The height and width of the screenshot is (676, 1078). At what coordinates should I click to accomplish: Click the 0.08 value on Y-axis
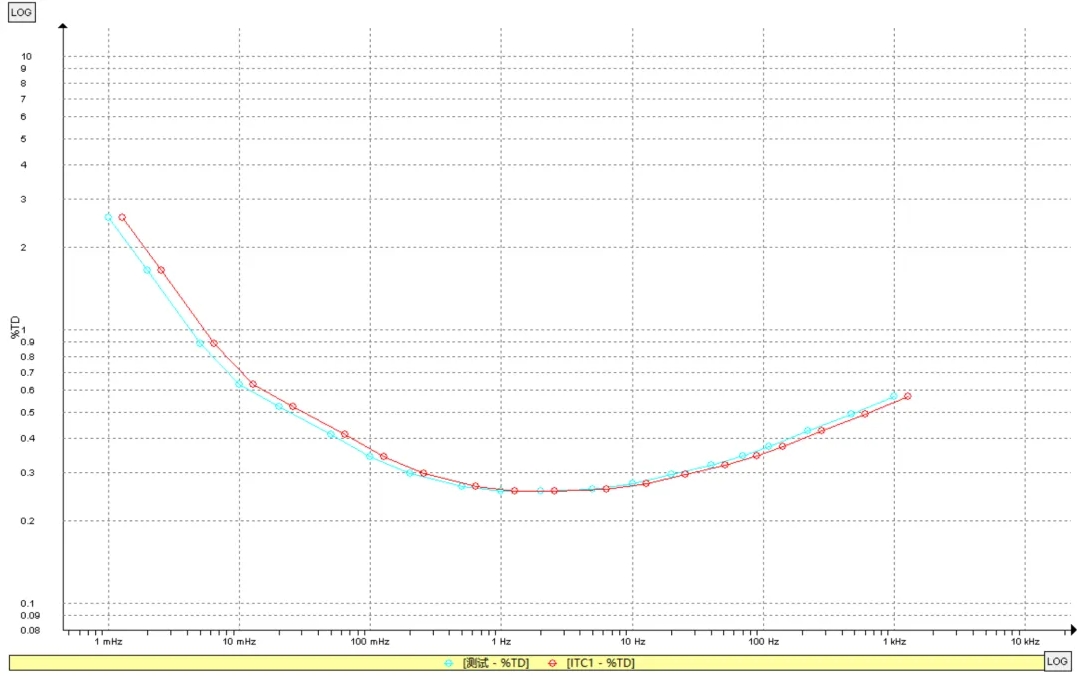(x=30, y=630)
